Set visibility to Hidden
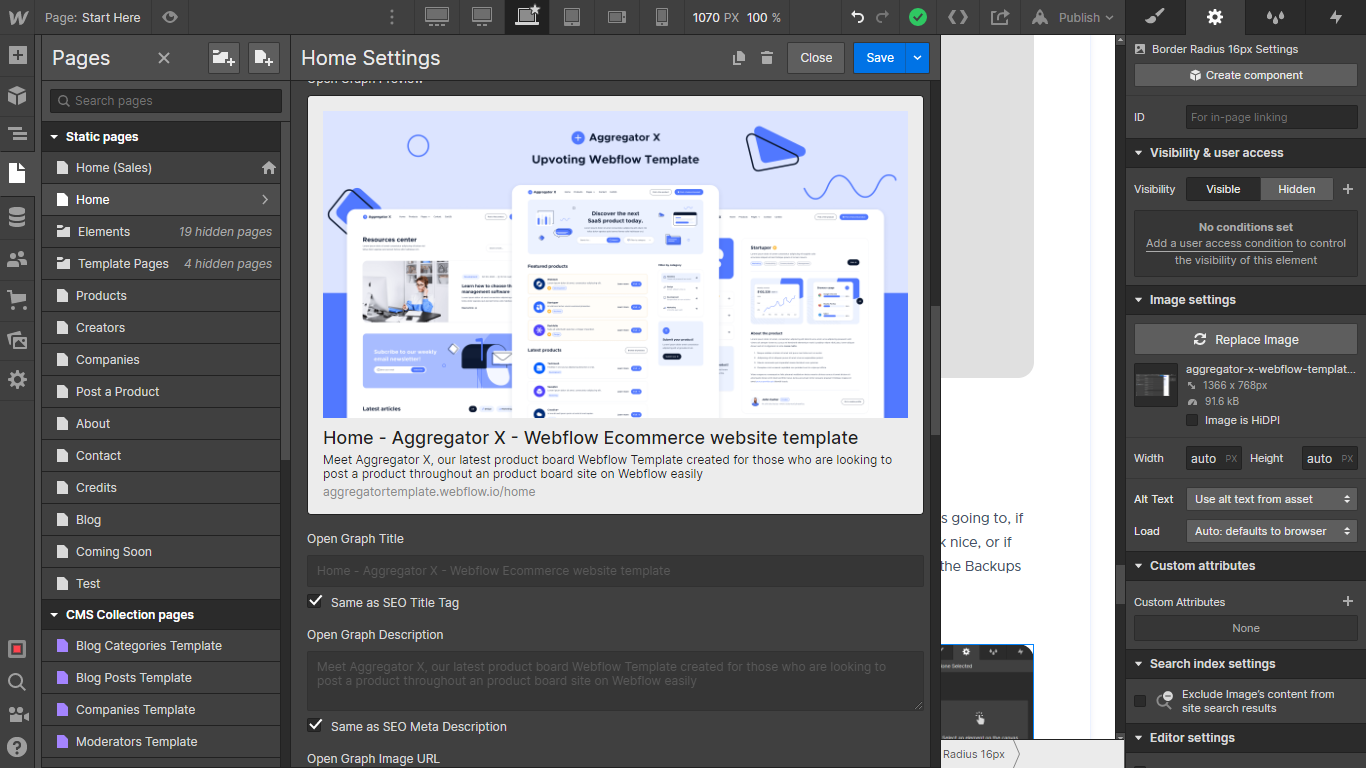The image size is (1366, 768). pyautogui.click(x=1297, y=189)
